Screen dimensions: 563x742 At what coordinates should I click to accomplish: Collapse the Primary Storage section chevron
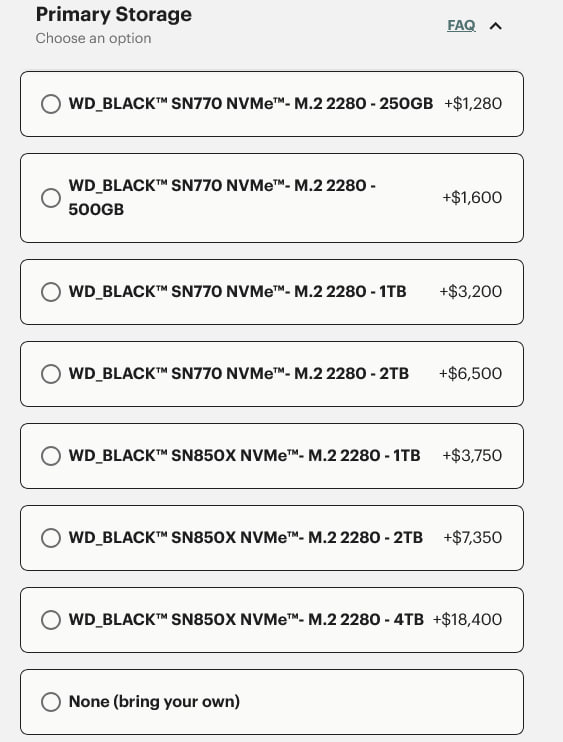pos(495,26)
